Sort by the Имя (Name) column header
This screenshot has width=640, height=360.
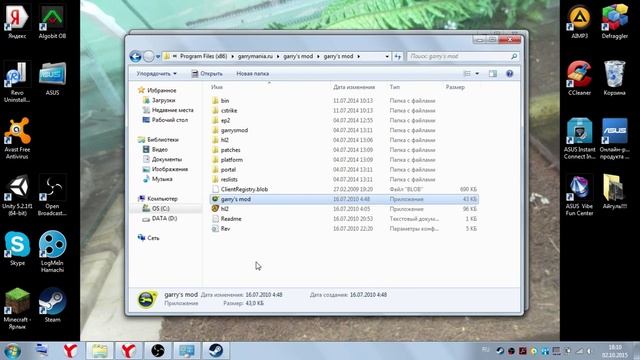(x=217, y=87)
